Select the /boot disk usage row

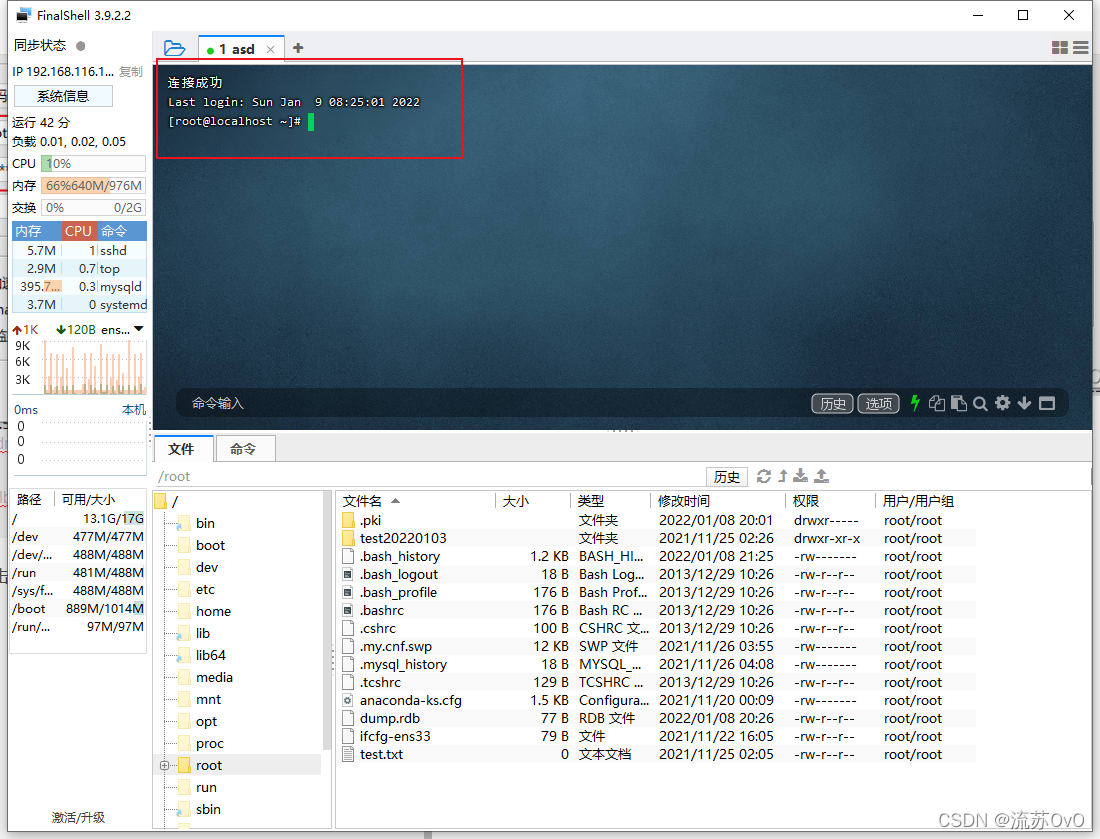[x=78, y=608]
